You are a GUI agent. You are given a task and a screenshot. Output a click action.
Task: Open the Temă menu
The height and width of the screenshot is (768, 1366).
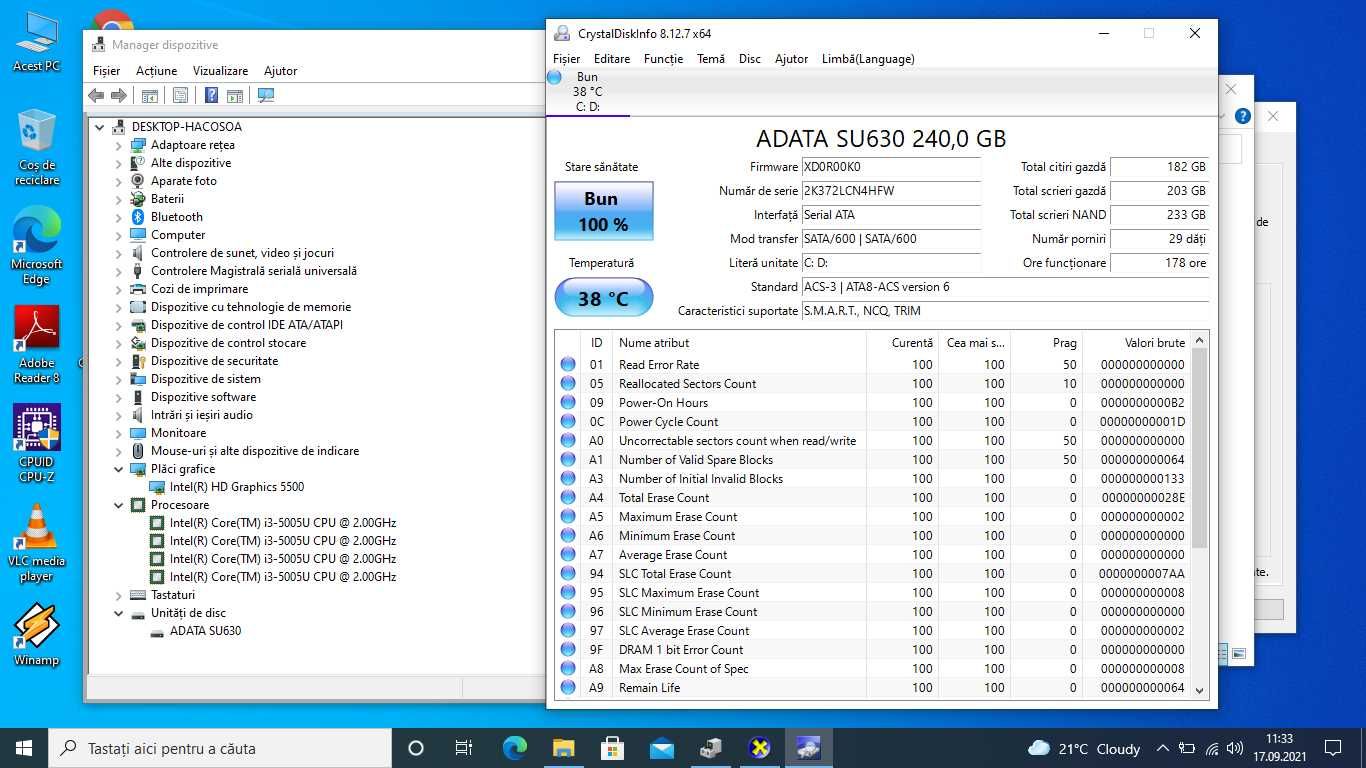(x=711, y=59)
